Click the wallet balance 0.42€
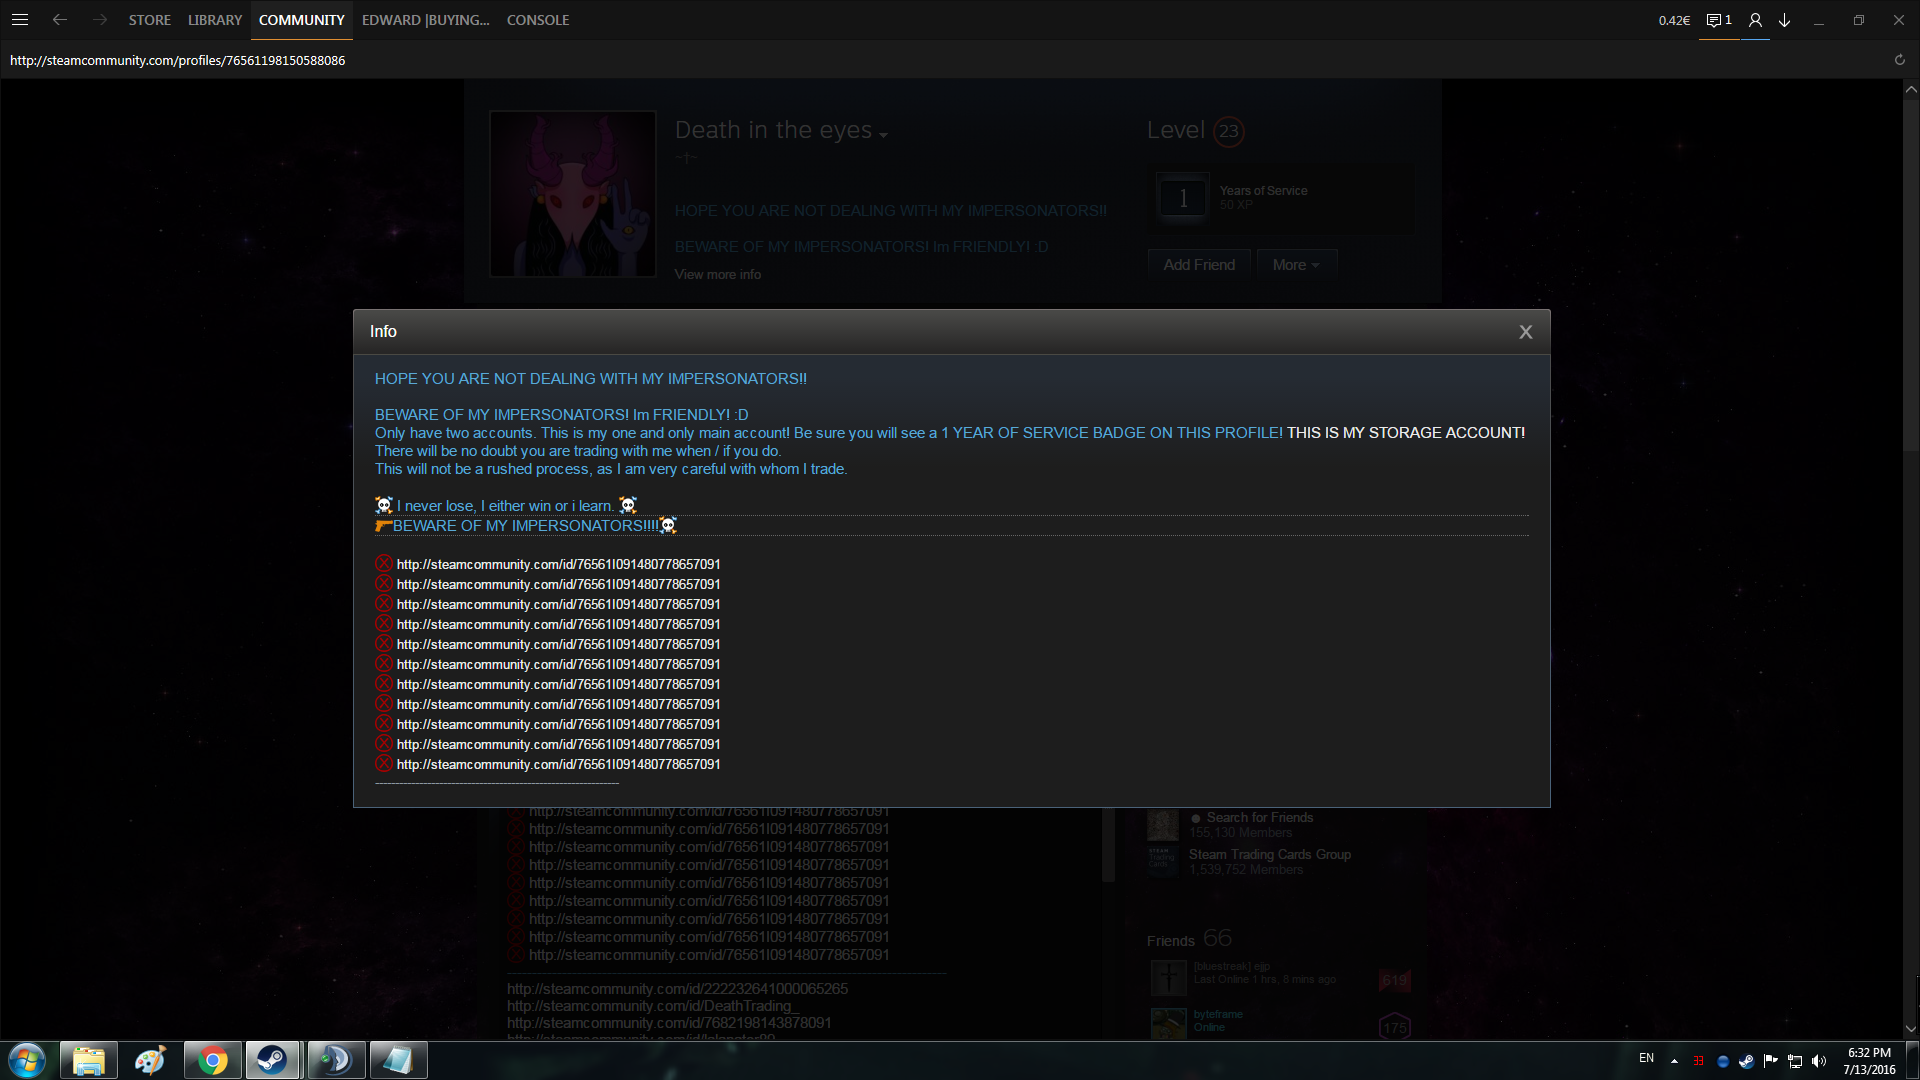The height and width of the screenshot is (1080, 1920). [1674, 20]
